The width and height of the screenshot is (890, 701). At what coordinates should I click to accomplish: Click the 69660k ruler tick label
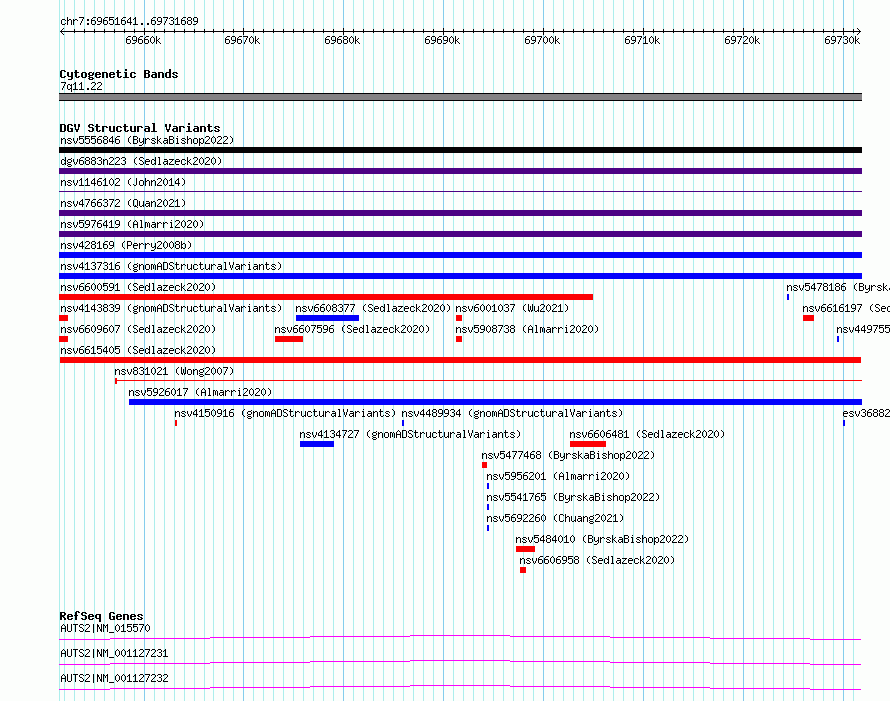click(x=143, y=40)
